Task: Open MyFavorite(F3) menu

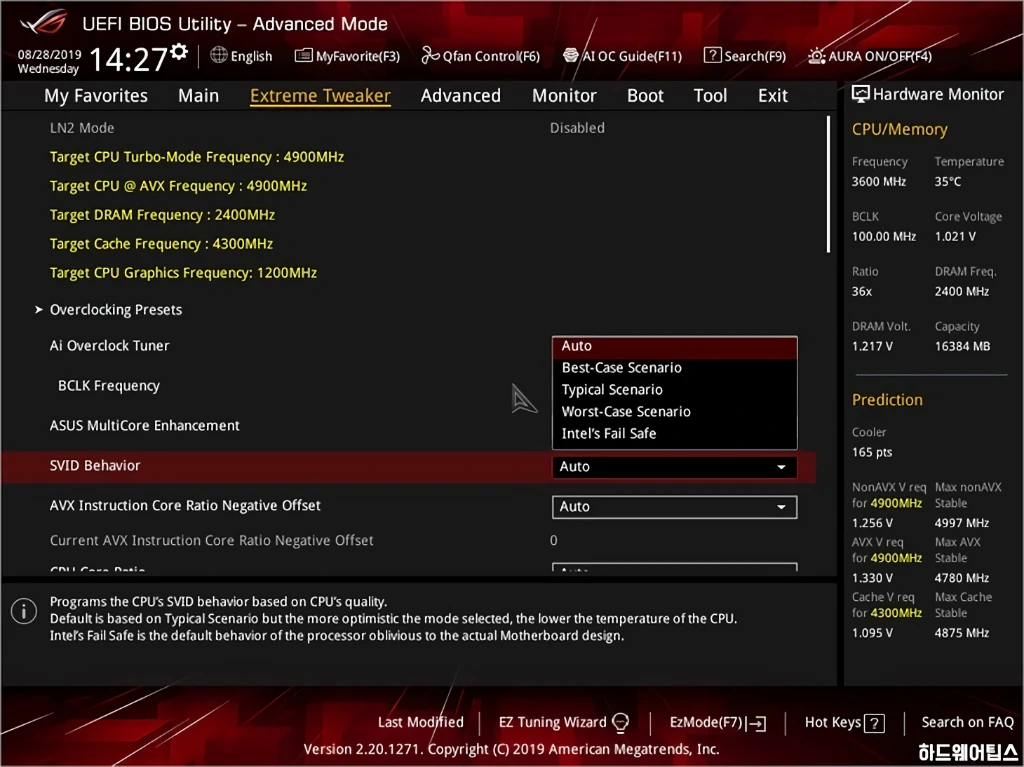Action: point(347,56)
